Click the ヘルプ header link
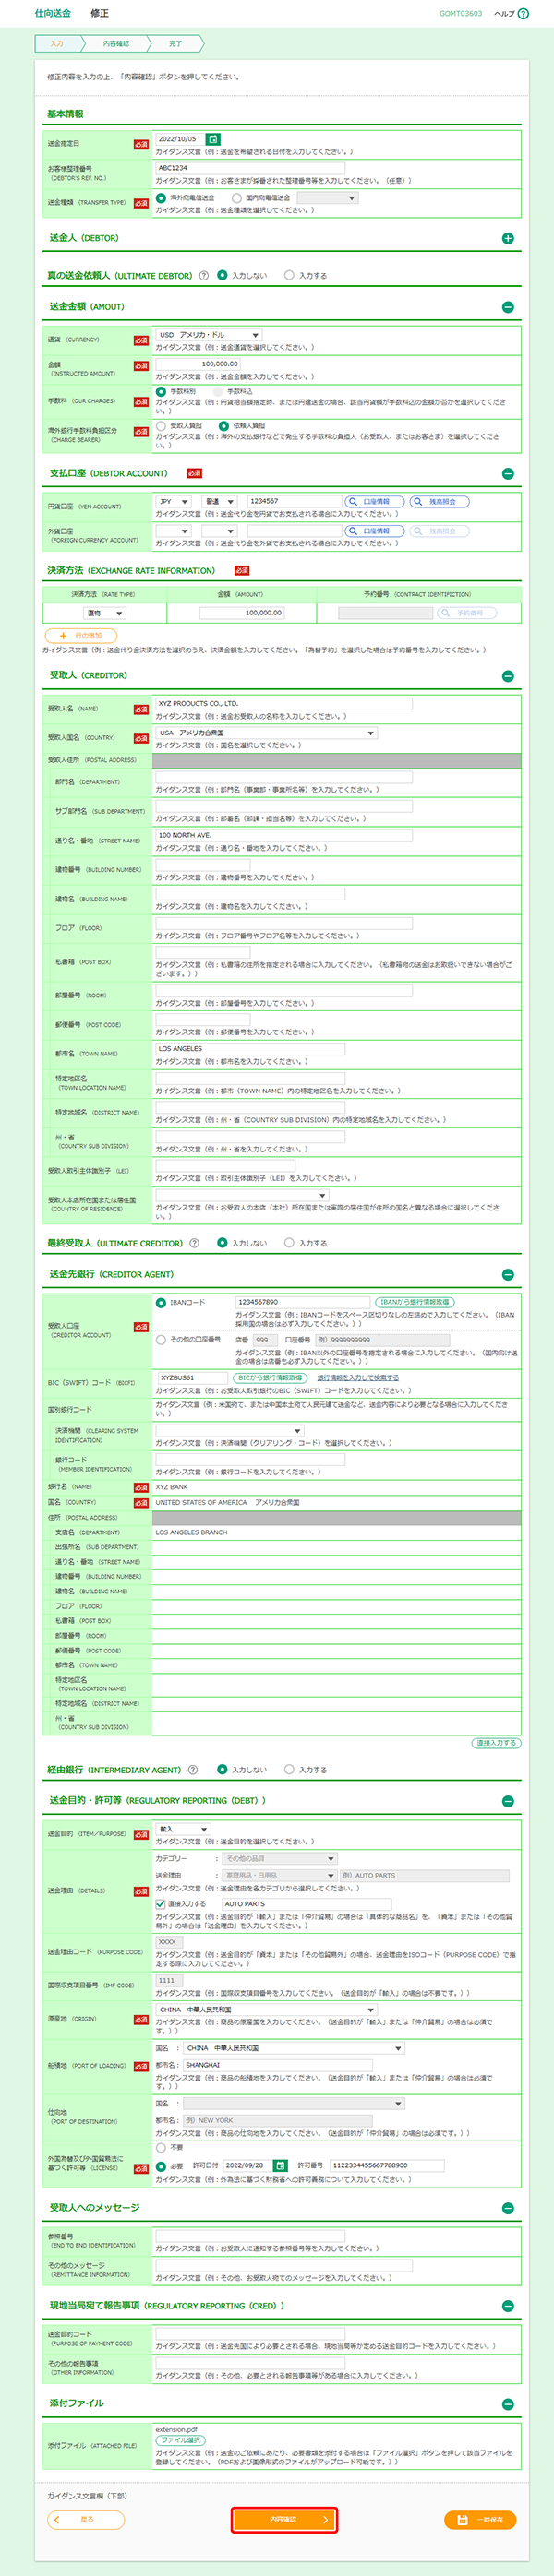554x2576 pixels. (505, 14)
